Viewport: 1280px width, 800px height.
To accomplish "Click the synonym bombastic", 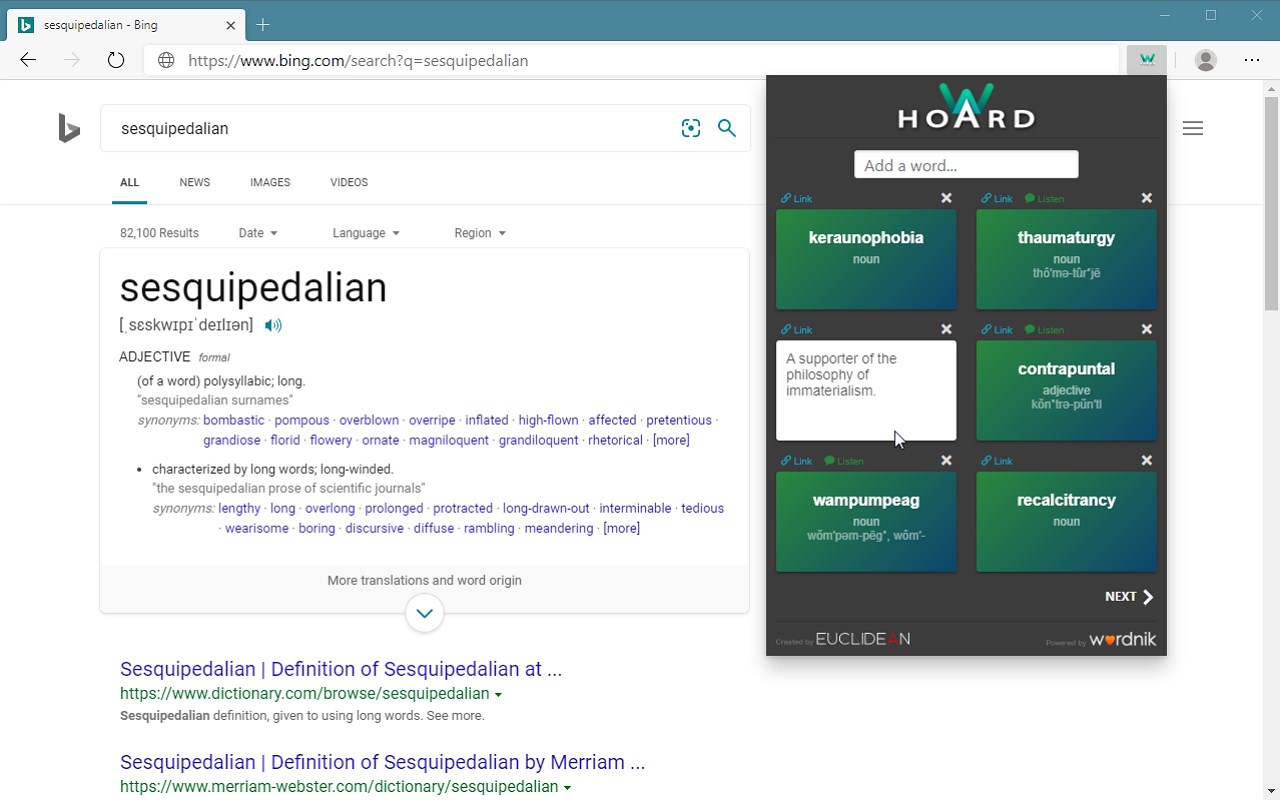I will click(x=234, y=420).
